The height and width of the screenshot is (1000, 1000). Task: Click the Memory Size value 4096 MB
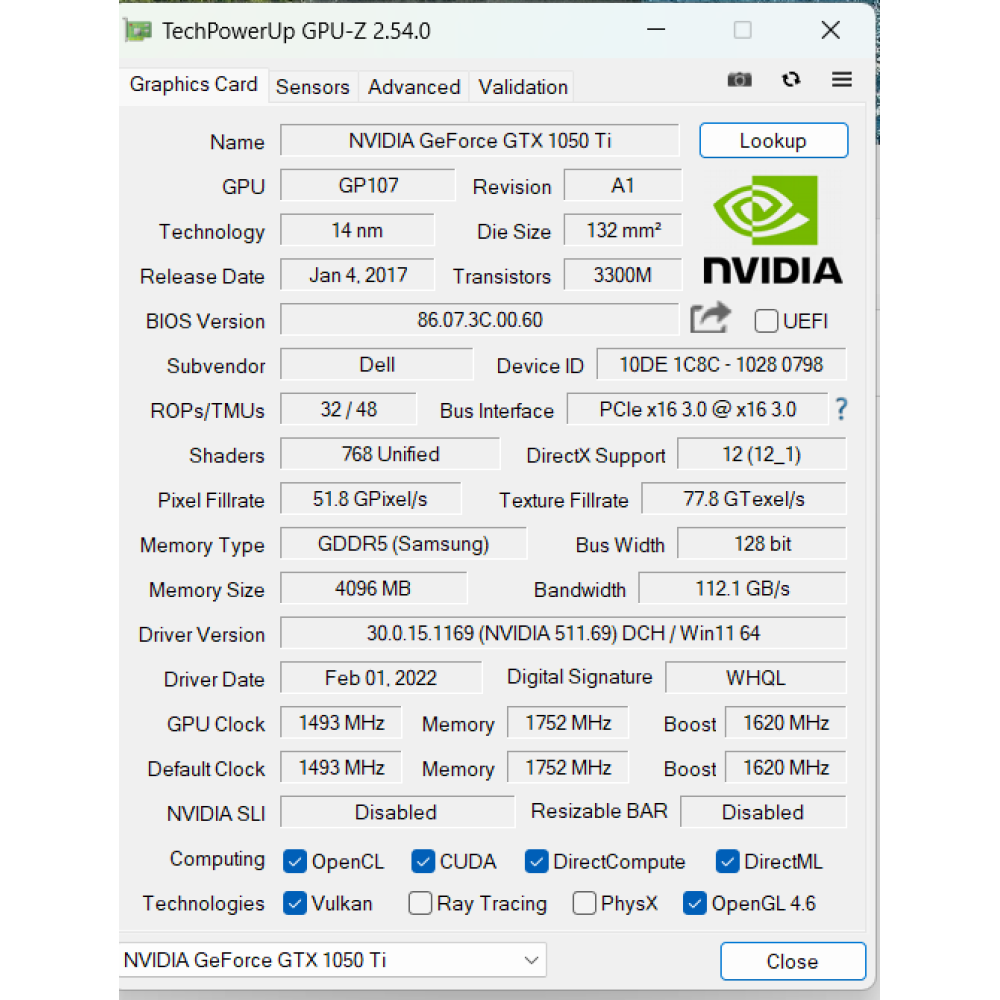click(x=374, y=588)
